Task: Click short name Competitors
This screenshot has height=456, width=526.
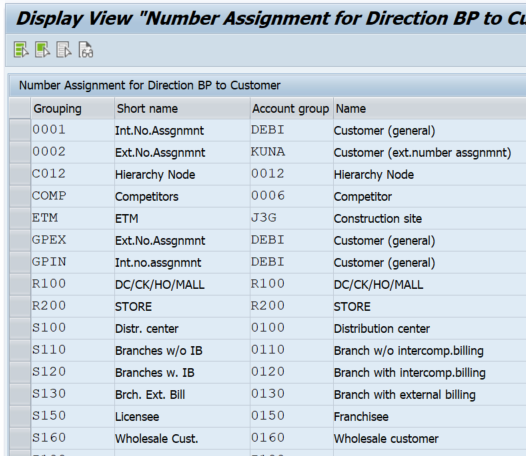Action: click(x=182, y=196)
